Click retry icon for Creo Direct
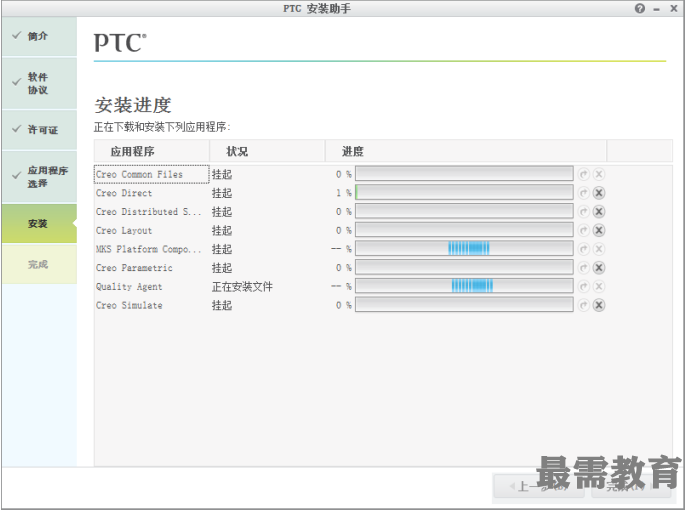The width and height of the screenshot is (688, 512). tap(583, 193)
